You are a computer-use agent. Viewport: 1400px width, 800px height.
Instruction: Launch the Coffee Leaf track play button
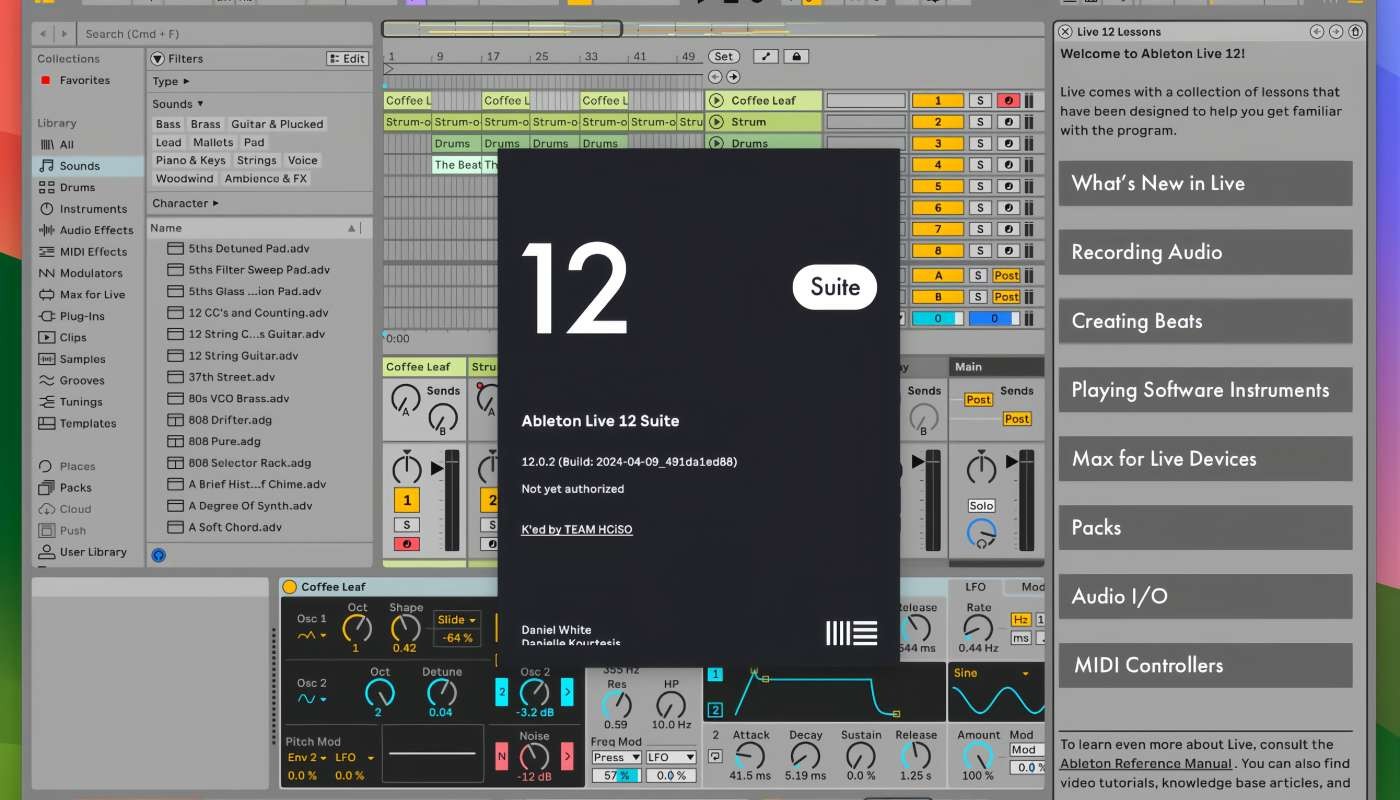[x=716, y=100]
